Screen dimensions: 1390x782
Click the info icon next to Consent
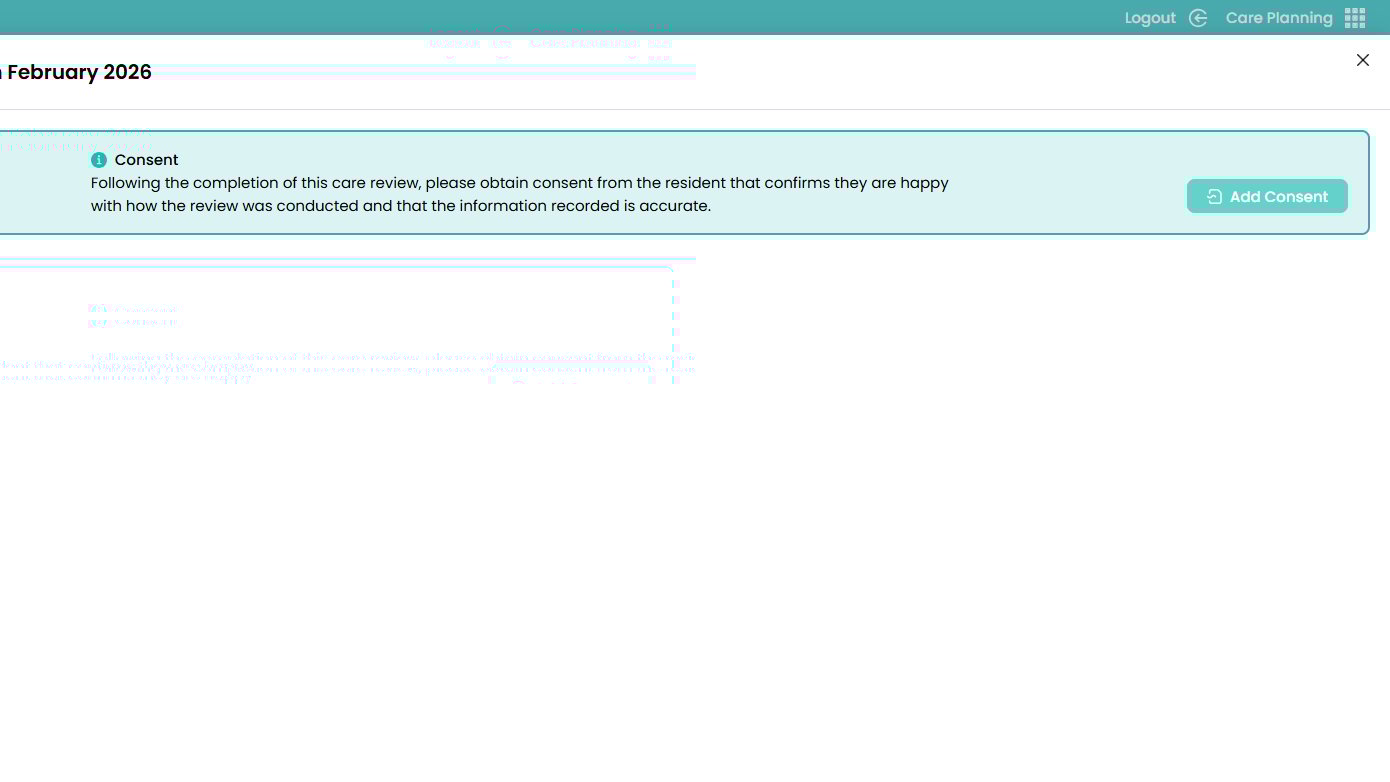point(99,160)
